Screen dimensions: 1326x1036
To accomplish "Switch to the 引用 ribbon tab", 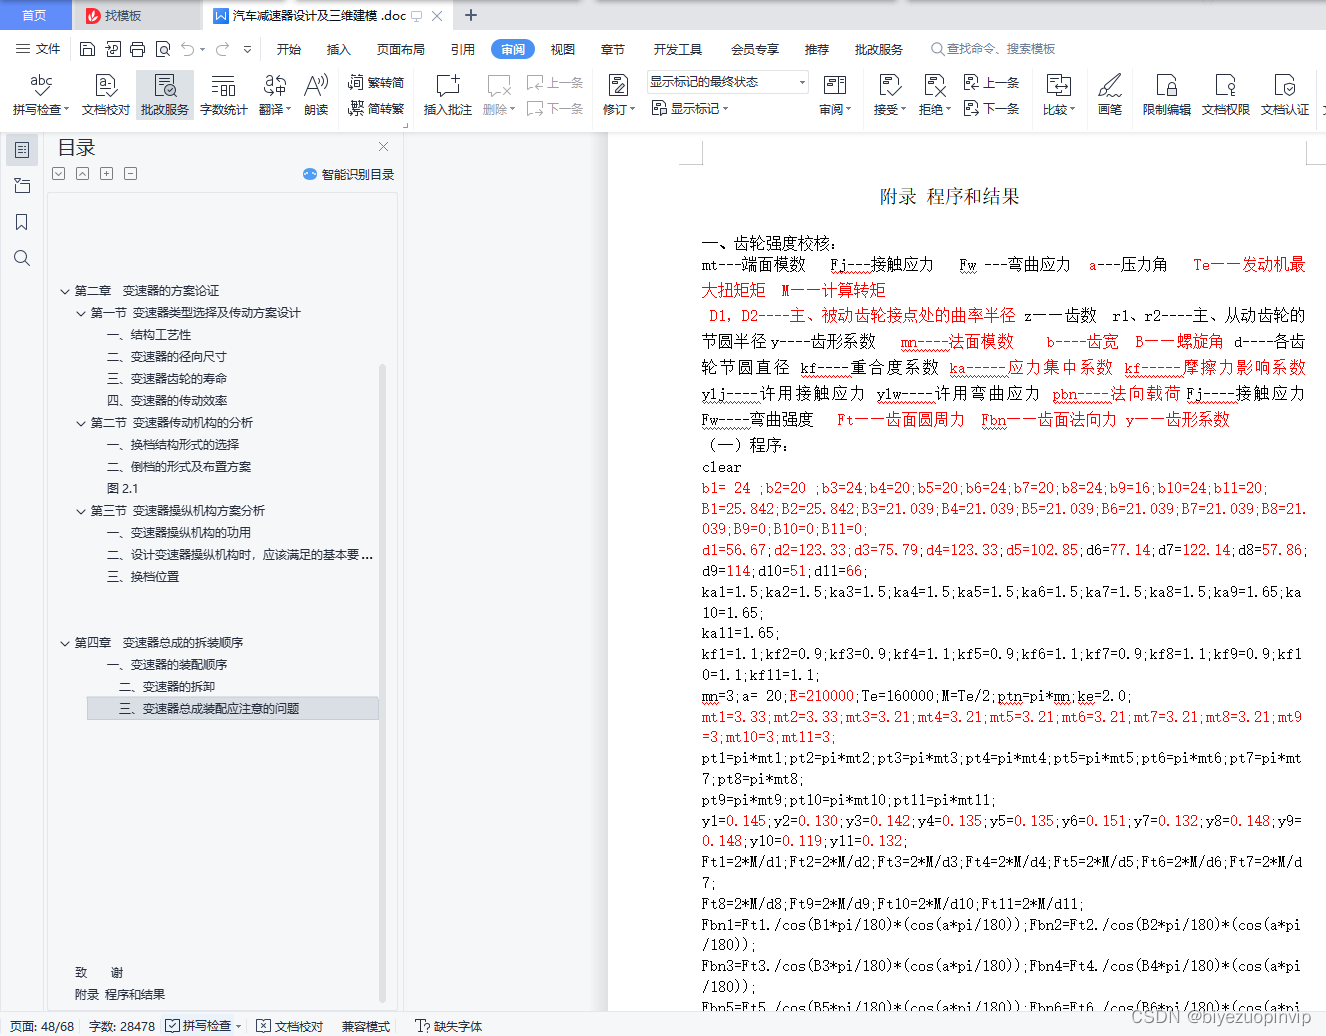I will click(x=463, y=49).
